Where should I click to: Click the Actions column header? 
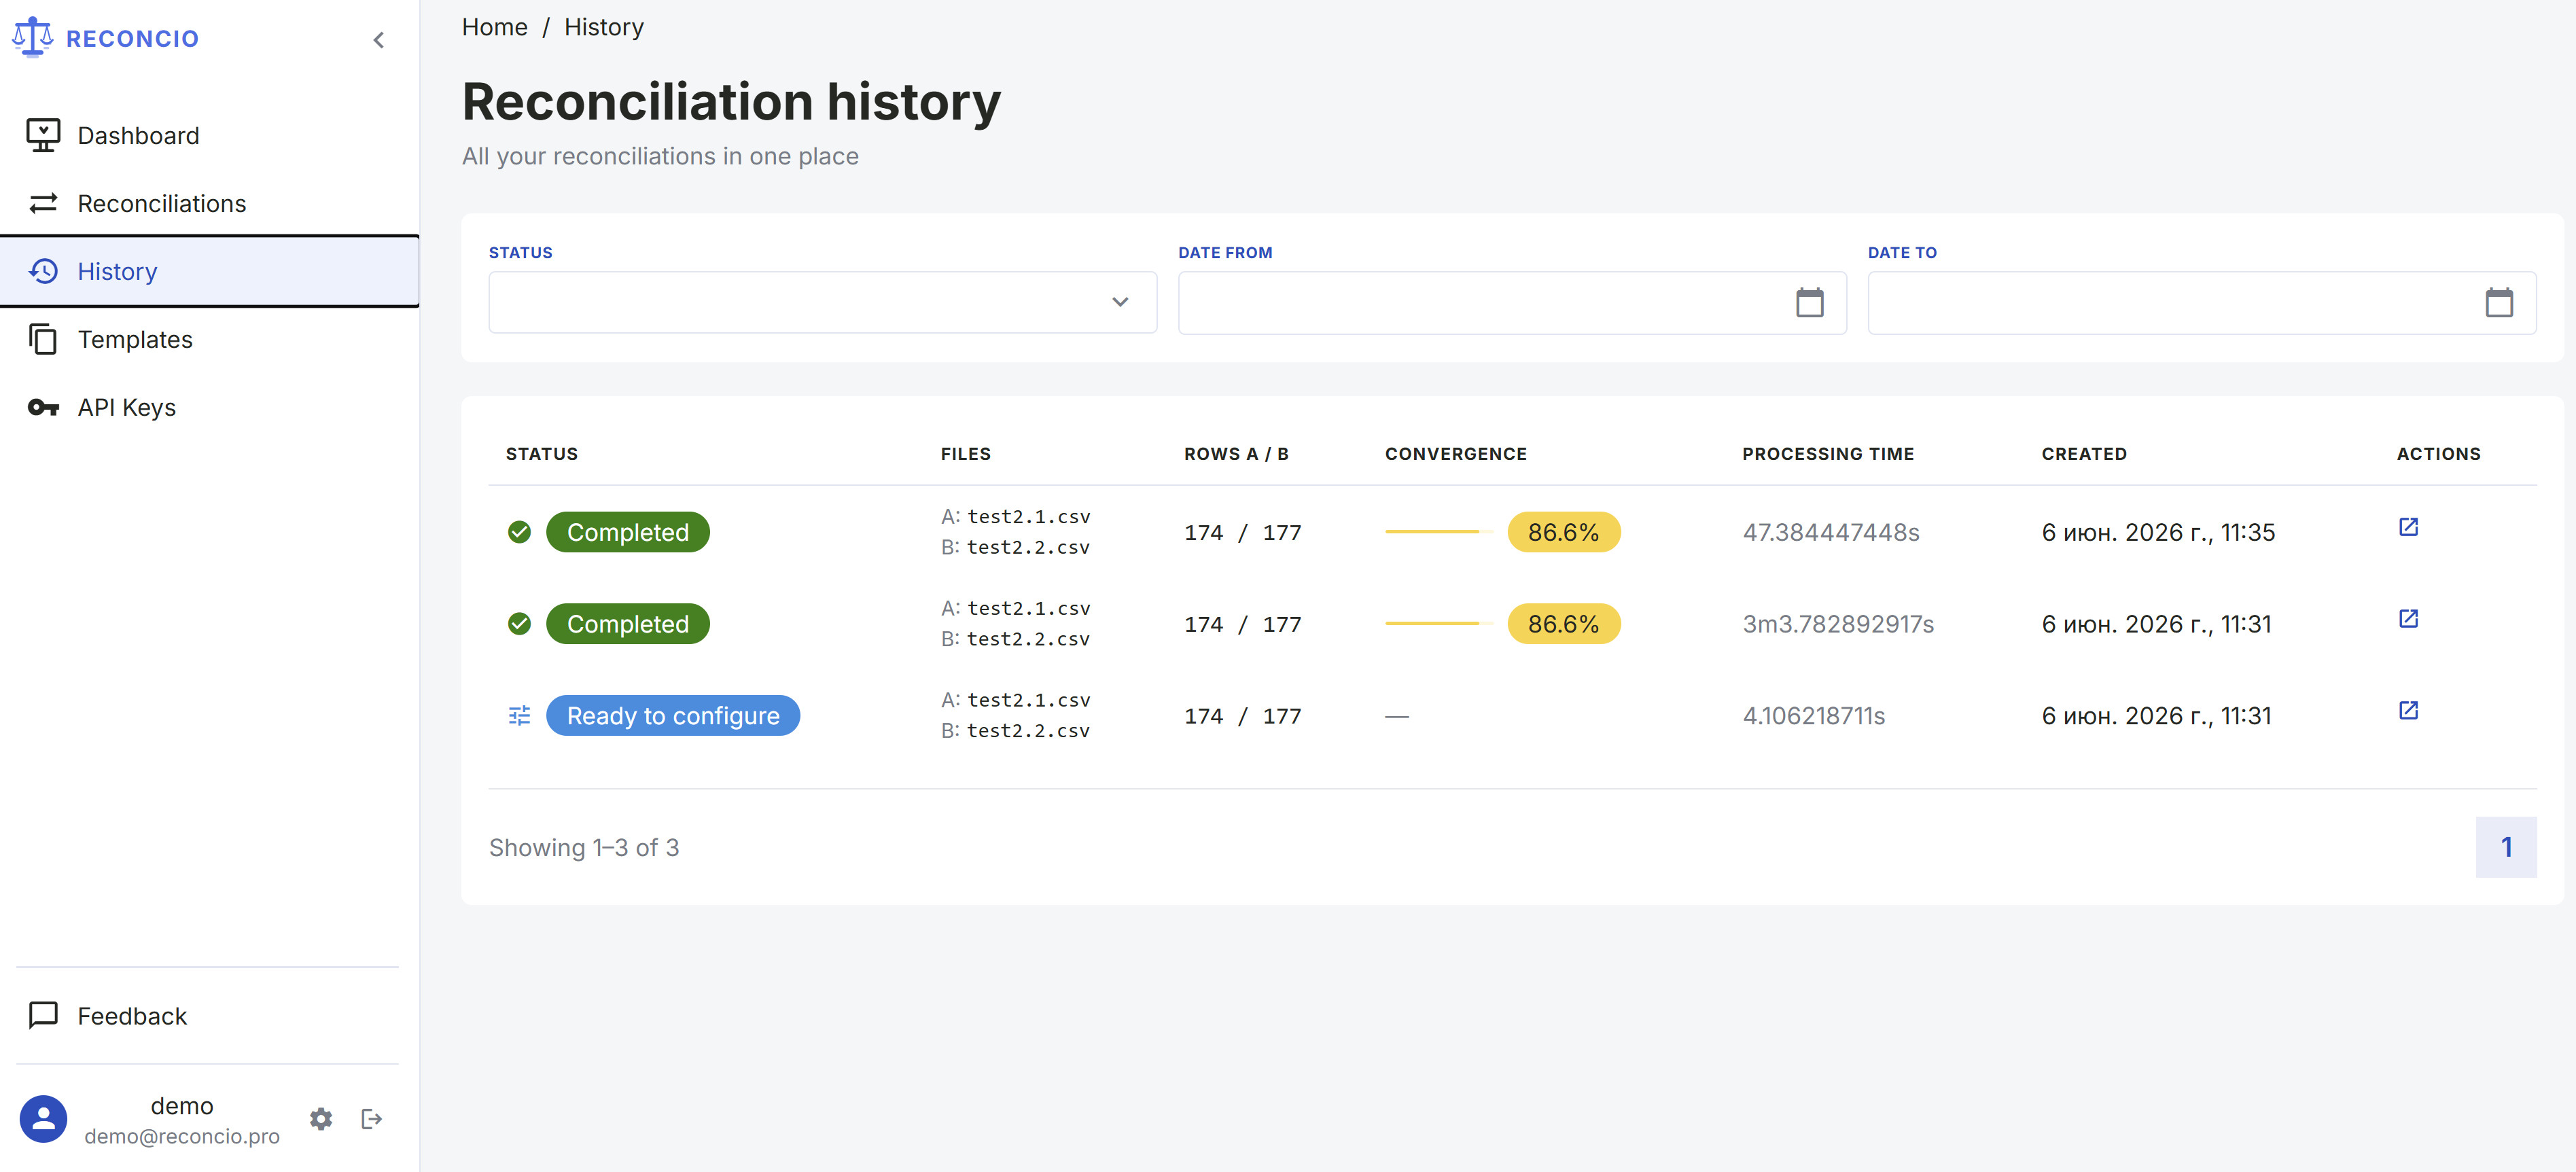pyautogui.click(x=2438, y=454)
